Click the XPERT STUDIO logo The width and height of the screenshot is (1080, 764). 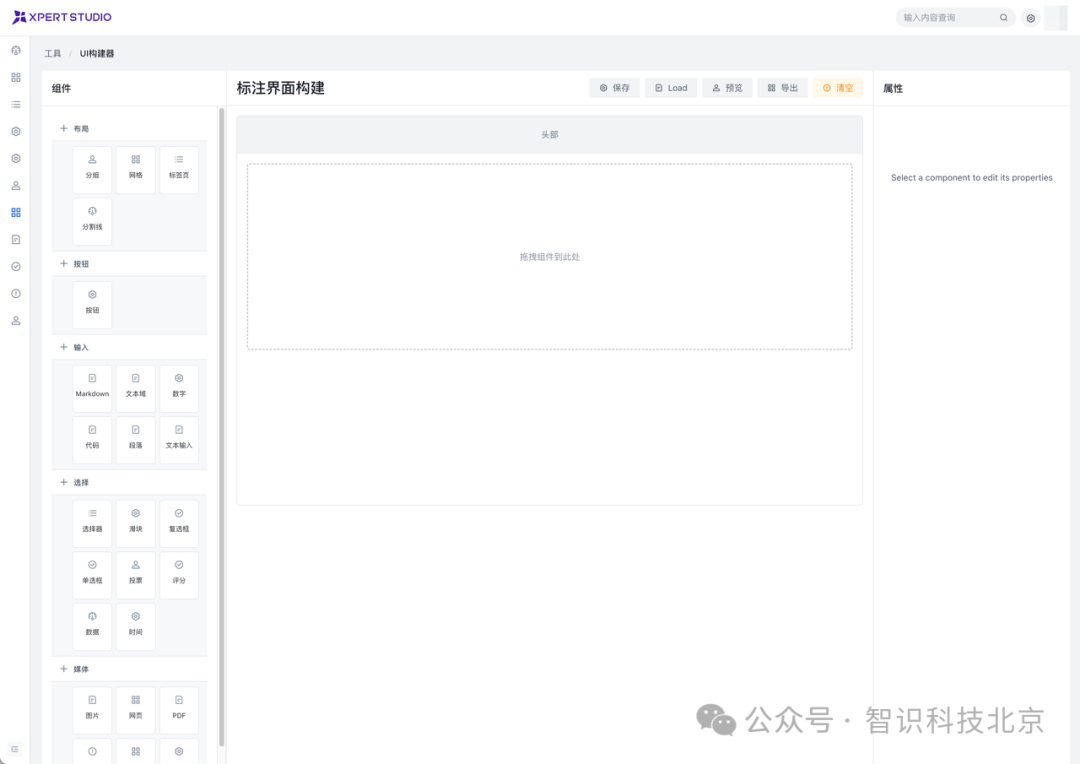point(62,17)
